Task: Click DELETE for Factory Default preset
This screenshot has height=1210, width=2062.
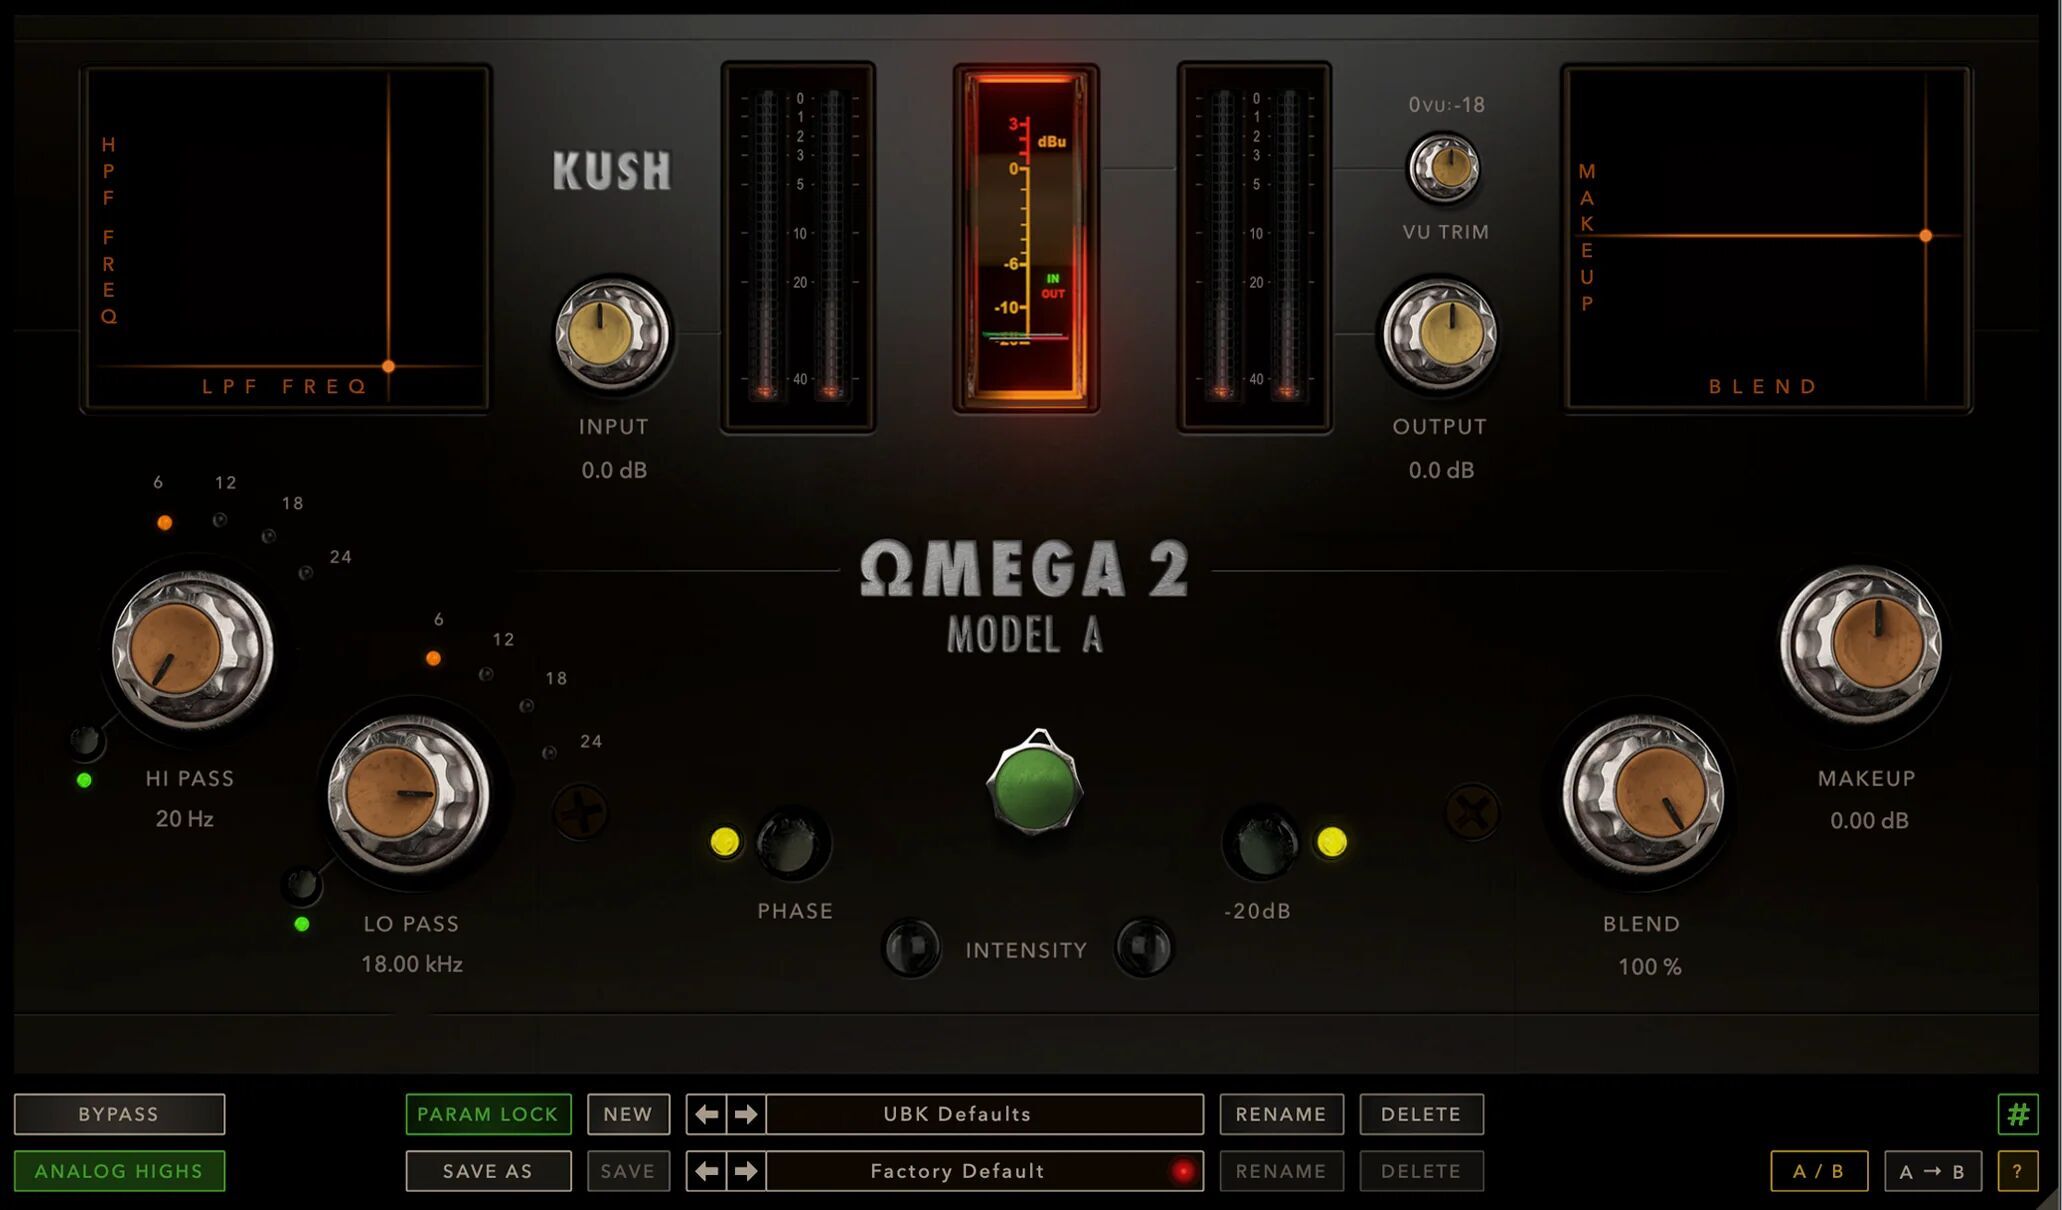Action: click(1421, 1171)
